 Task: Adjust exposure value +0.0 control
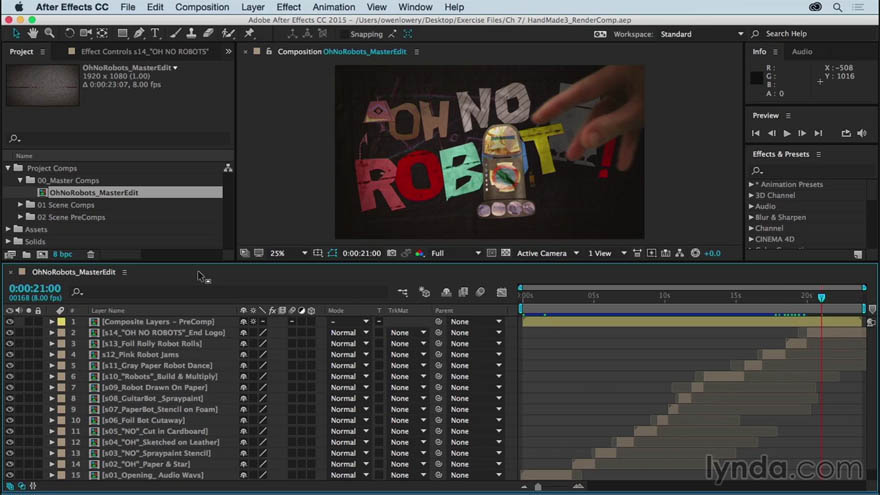tap(712, 253)
